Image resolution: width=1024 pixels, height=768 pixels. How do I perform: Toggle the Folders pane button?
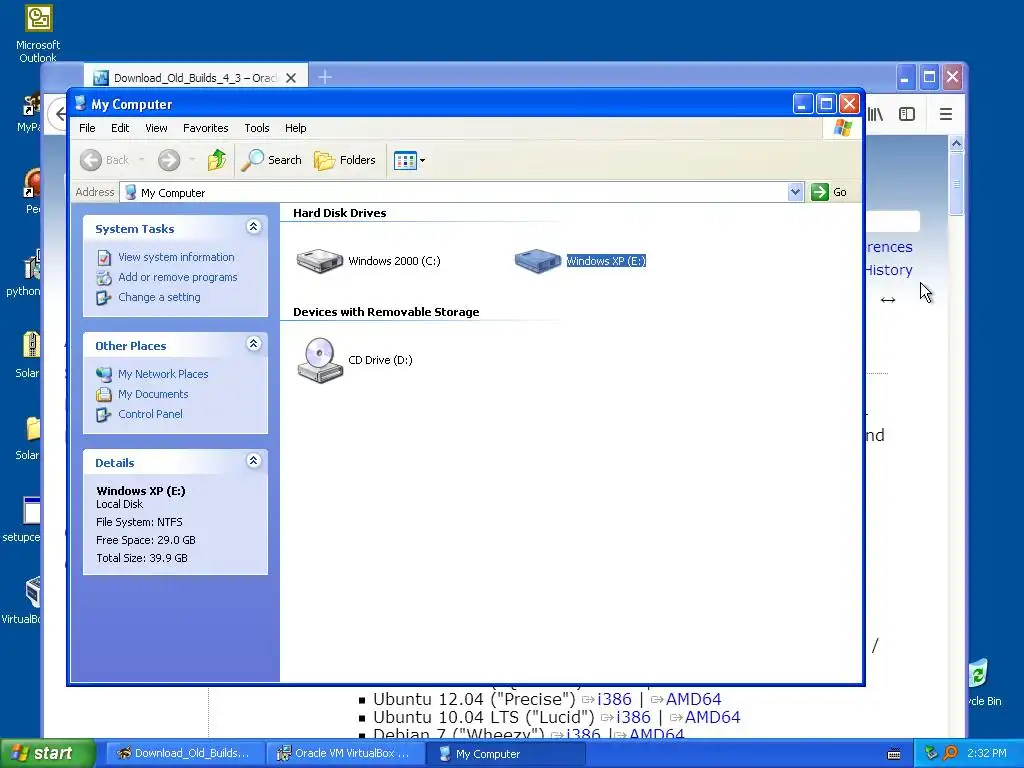345,160
